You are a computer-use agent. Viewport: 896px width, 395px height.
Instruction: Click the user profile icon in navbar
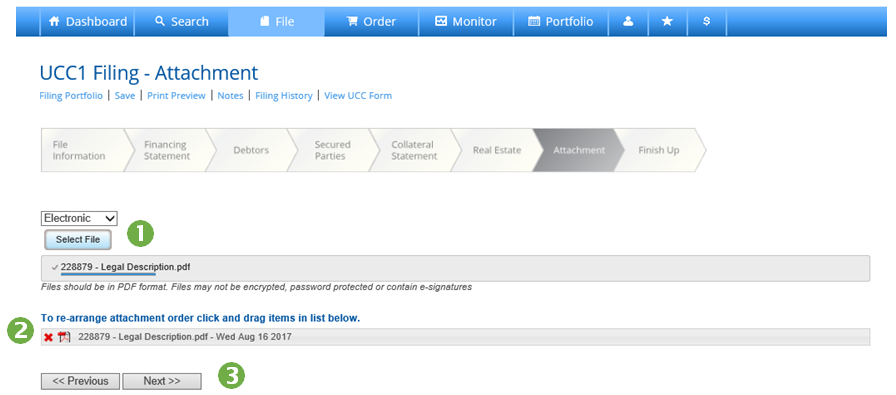point(629,22)
